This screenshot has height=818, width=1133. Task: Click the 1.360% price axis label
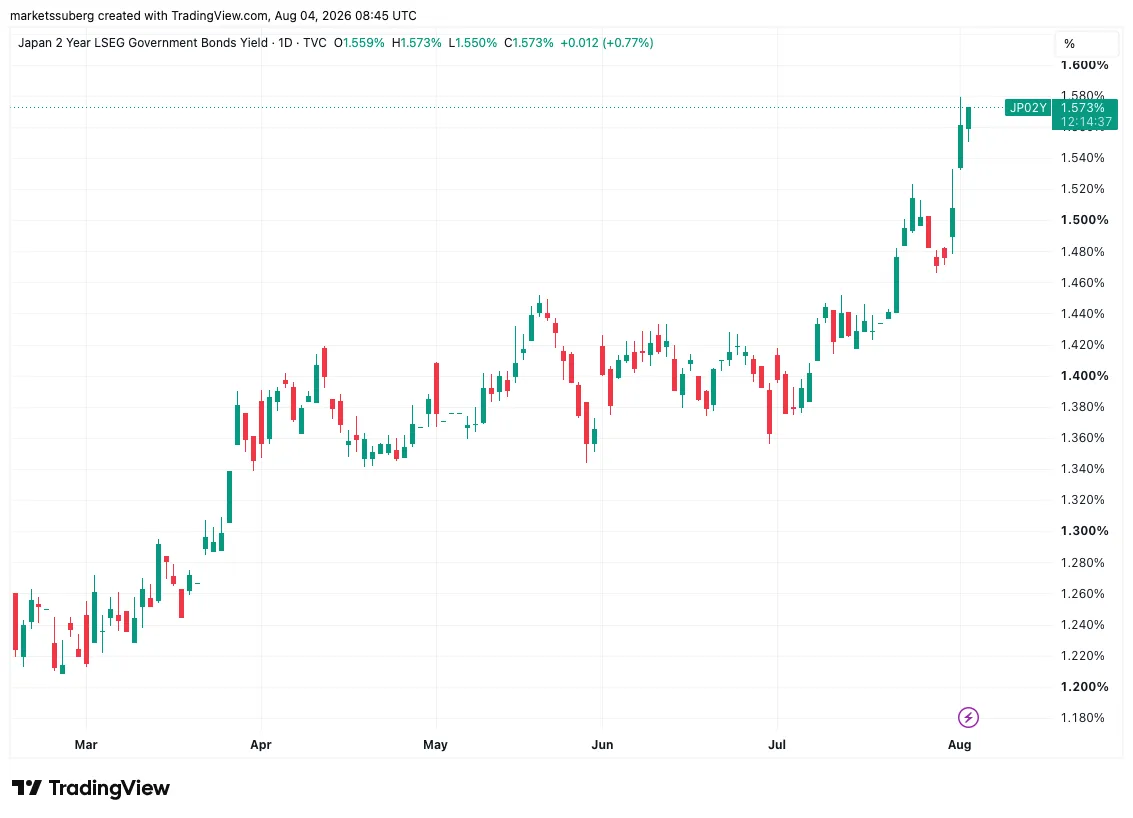pyautogui.click(x=1082, y=438)
